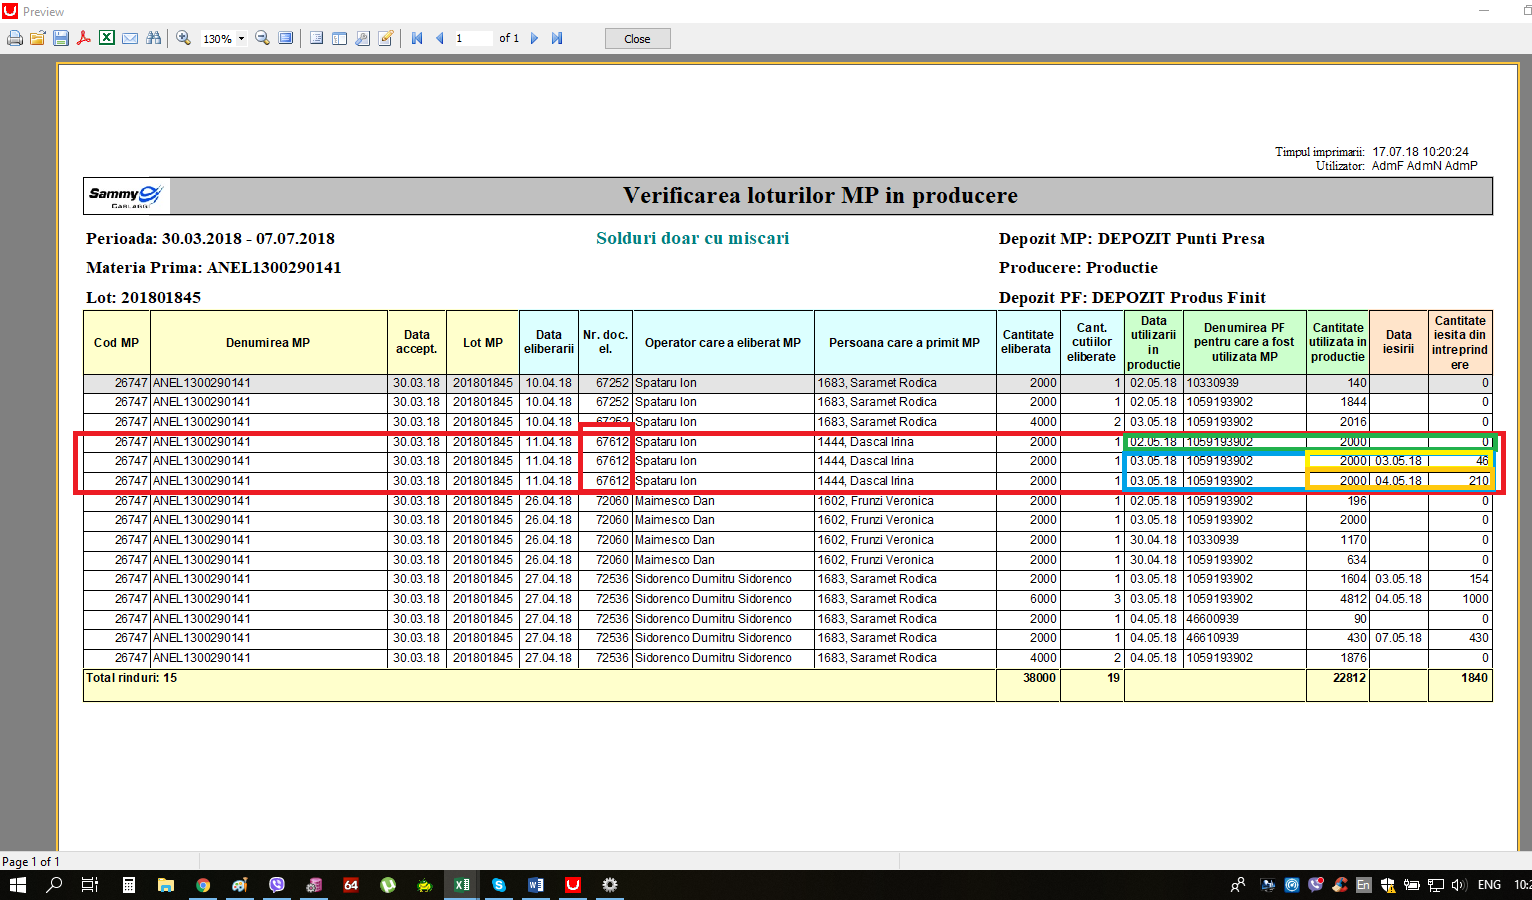Send the report by e-mail
Screen dimensions: 1532x900
coord(130,38)
